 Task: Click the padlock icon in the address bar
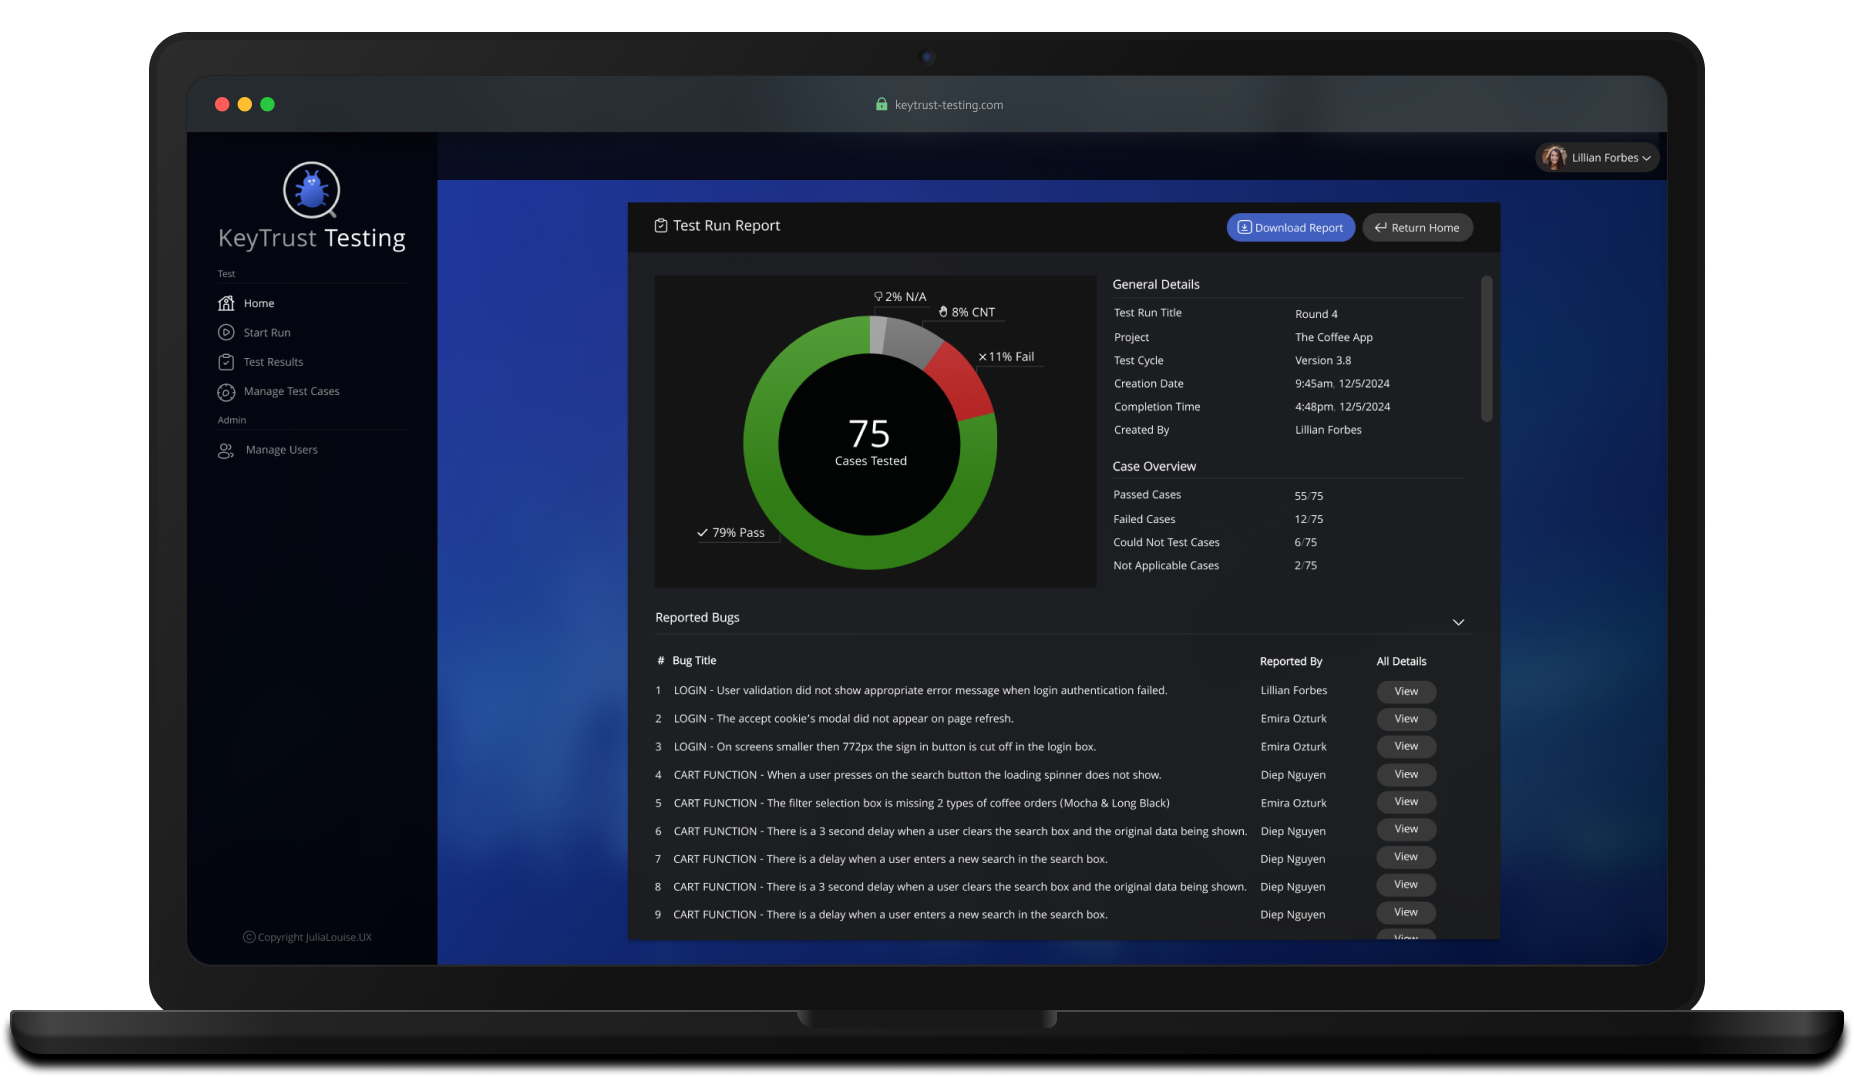click(x=881, y=104)
